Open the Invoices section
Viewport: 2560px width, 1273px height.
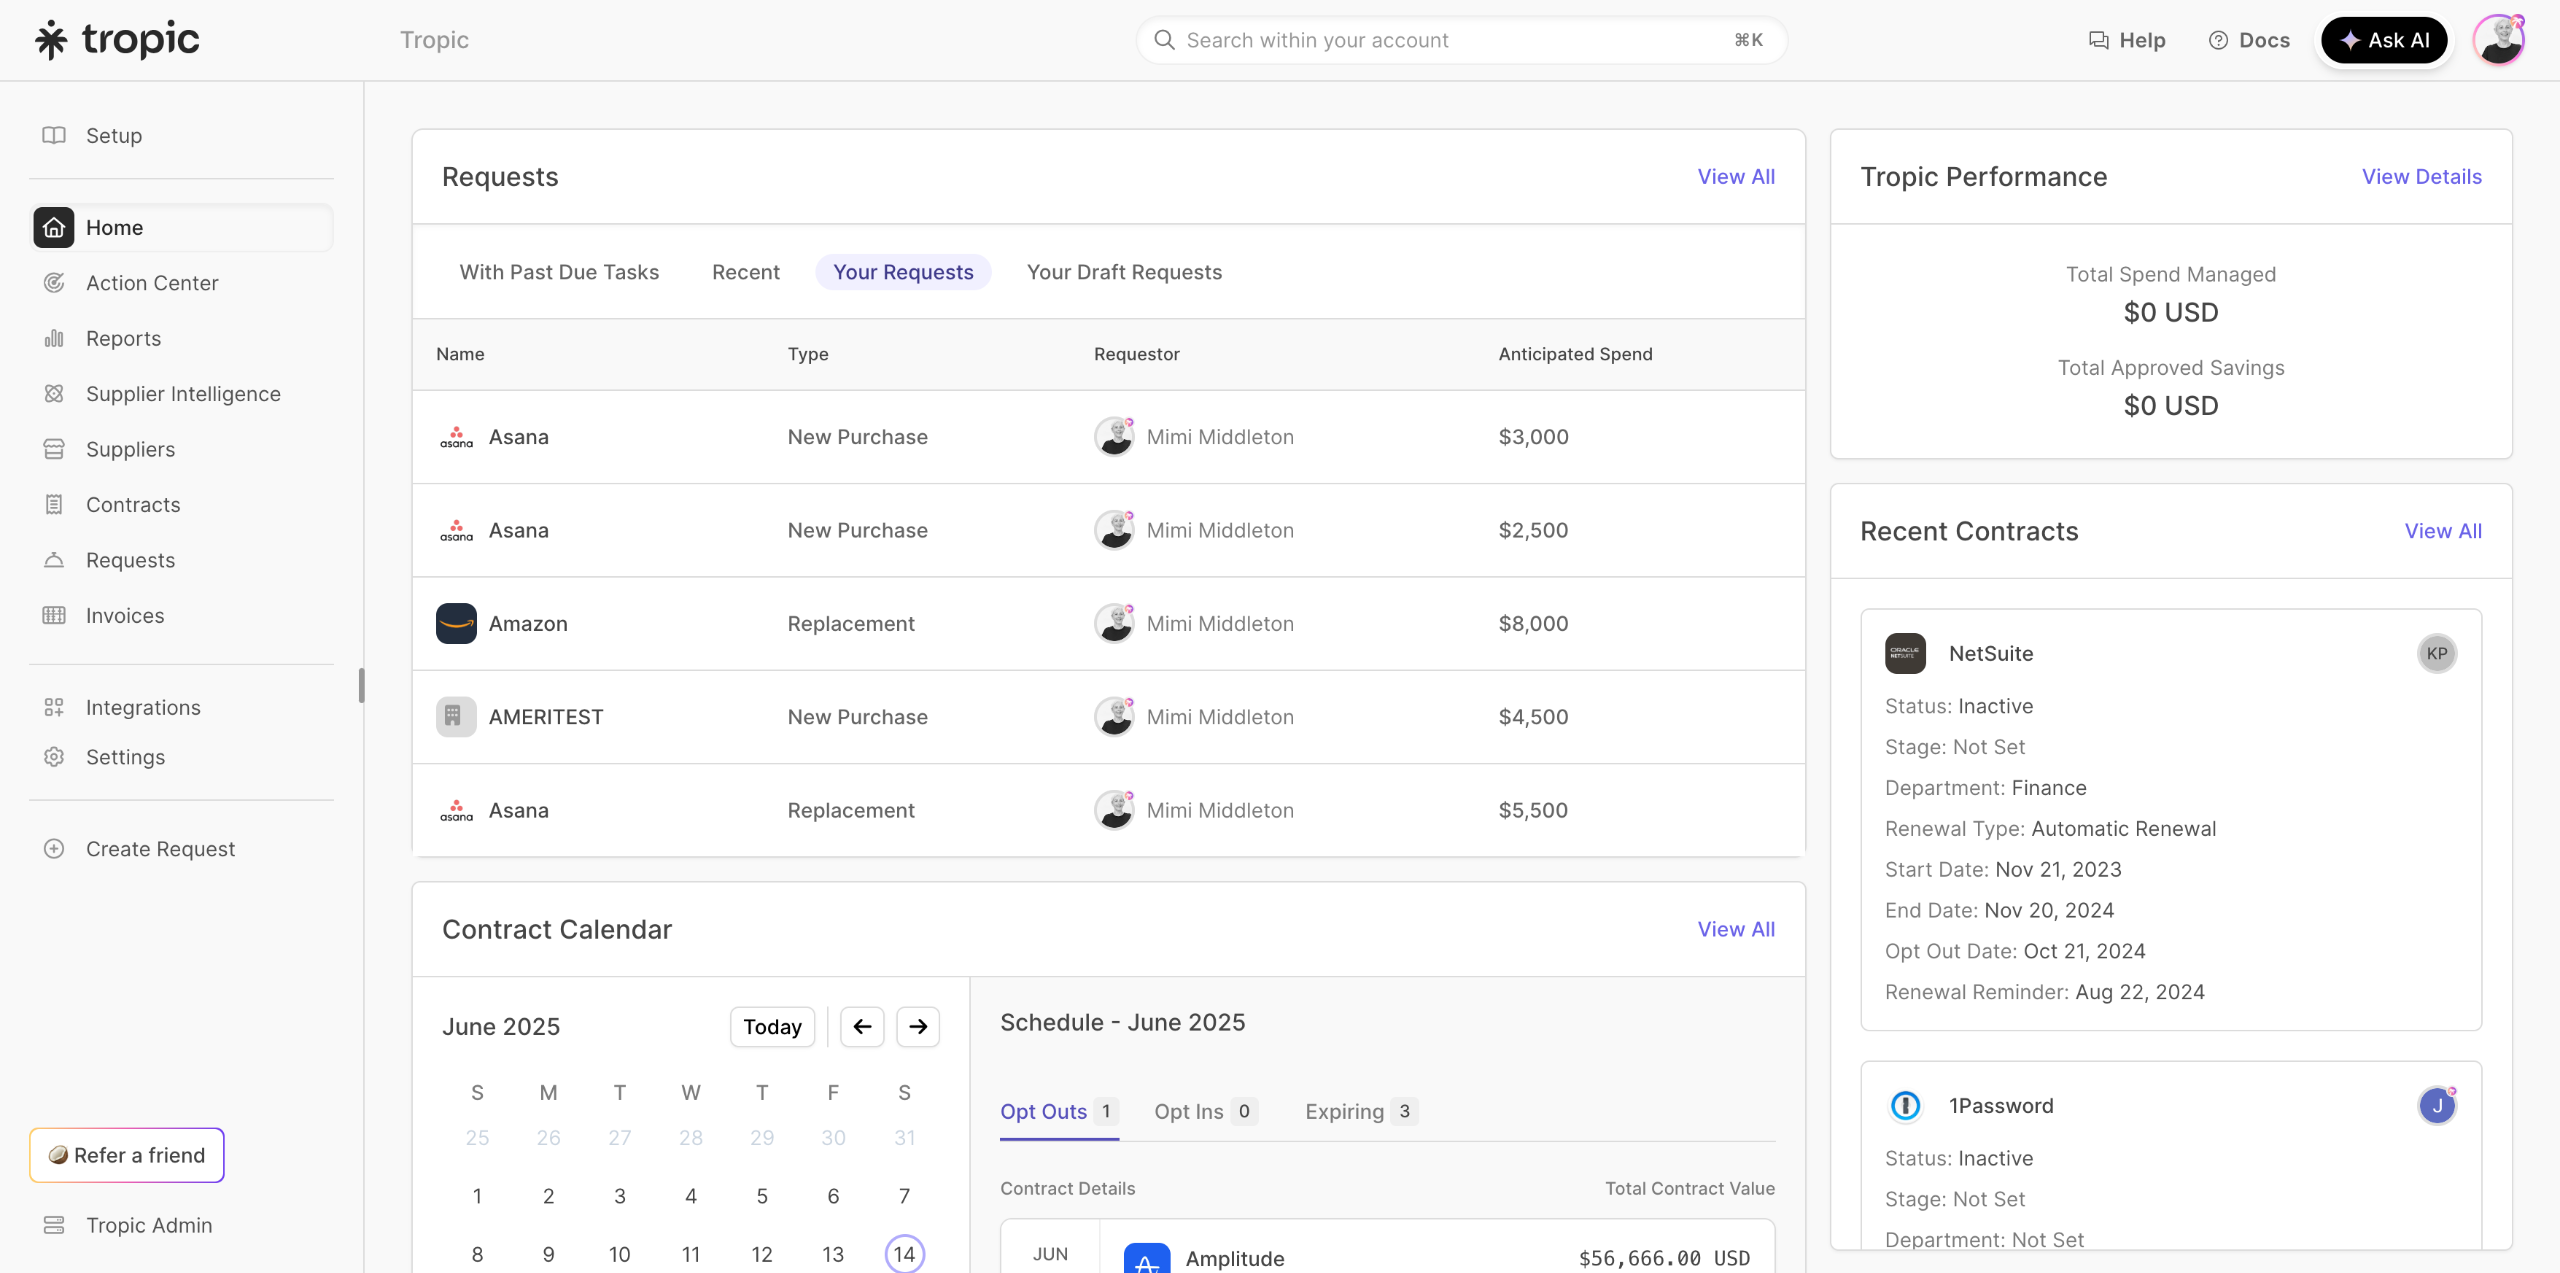tap(125, 616)
